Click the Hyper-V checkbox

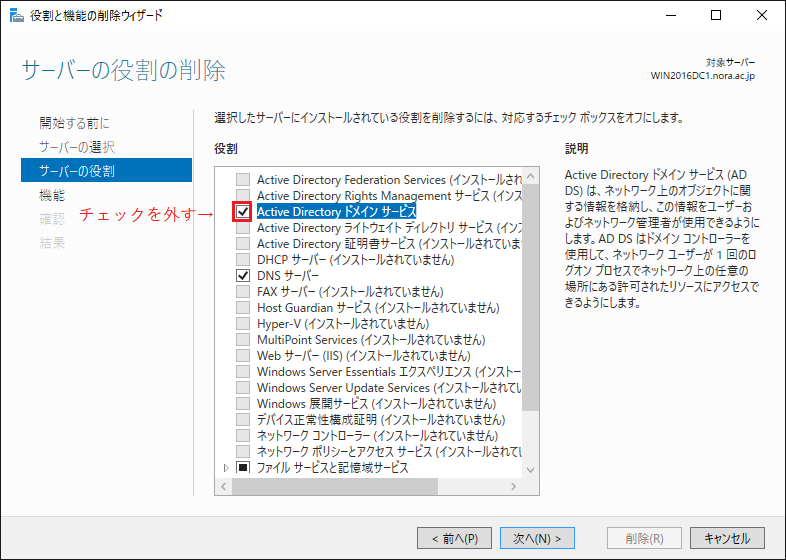pos(243,324)
